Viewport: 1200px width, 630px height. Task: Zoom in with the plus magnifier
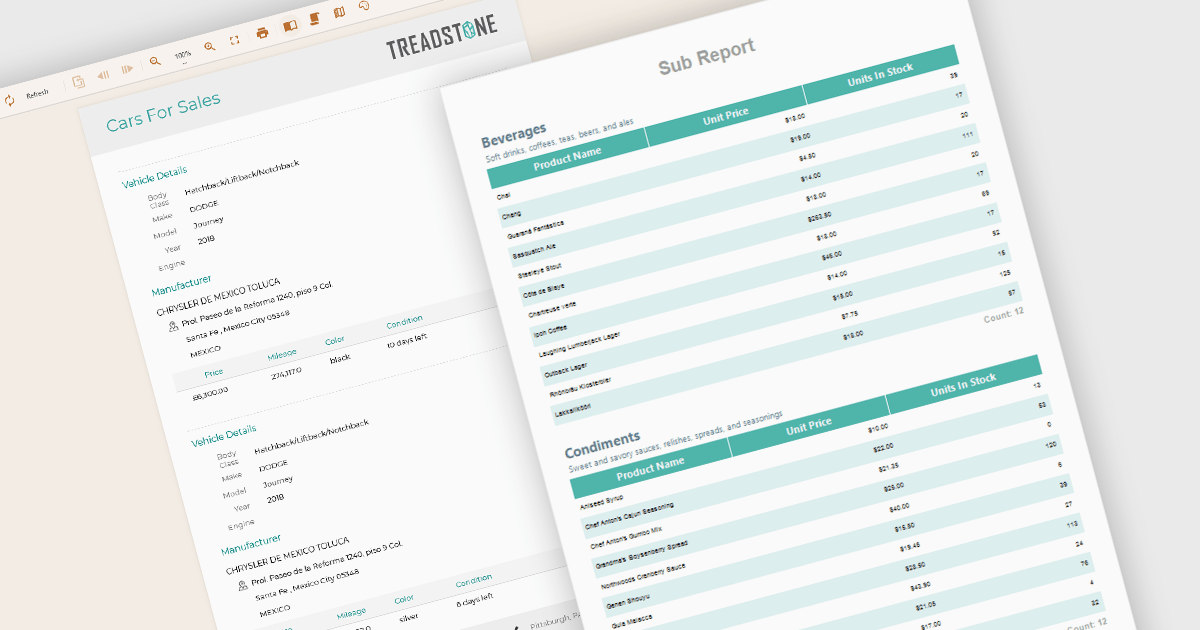210,47
